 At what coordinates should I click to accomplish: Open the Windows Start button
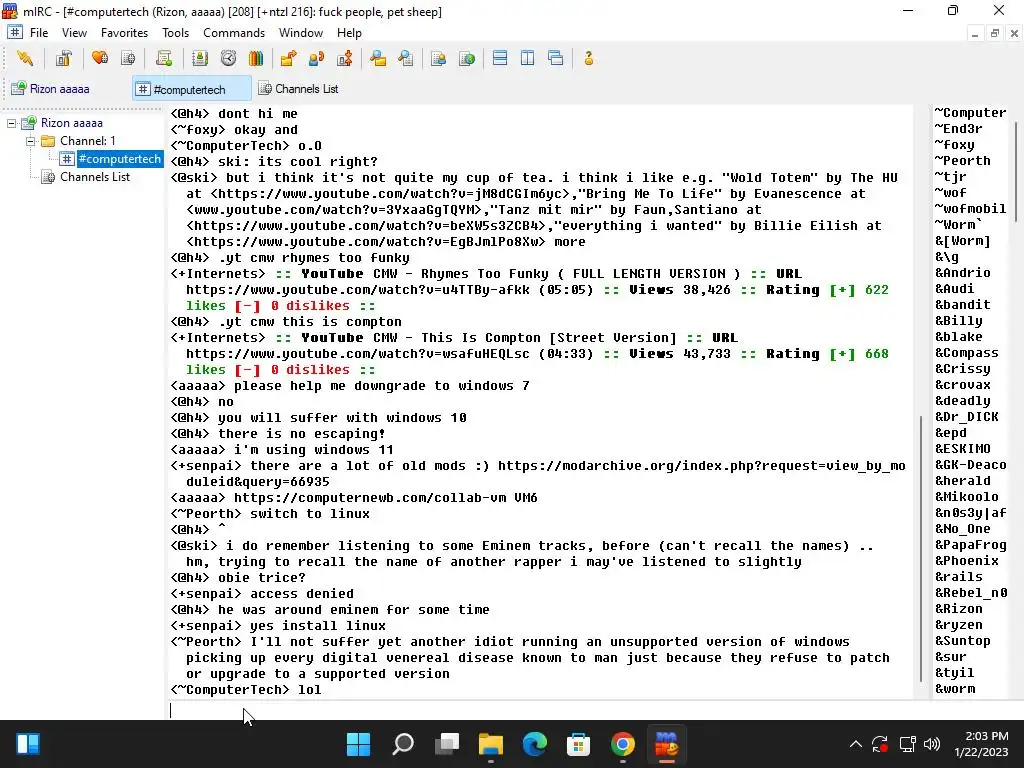tap(358, 744)
